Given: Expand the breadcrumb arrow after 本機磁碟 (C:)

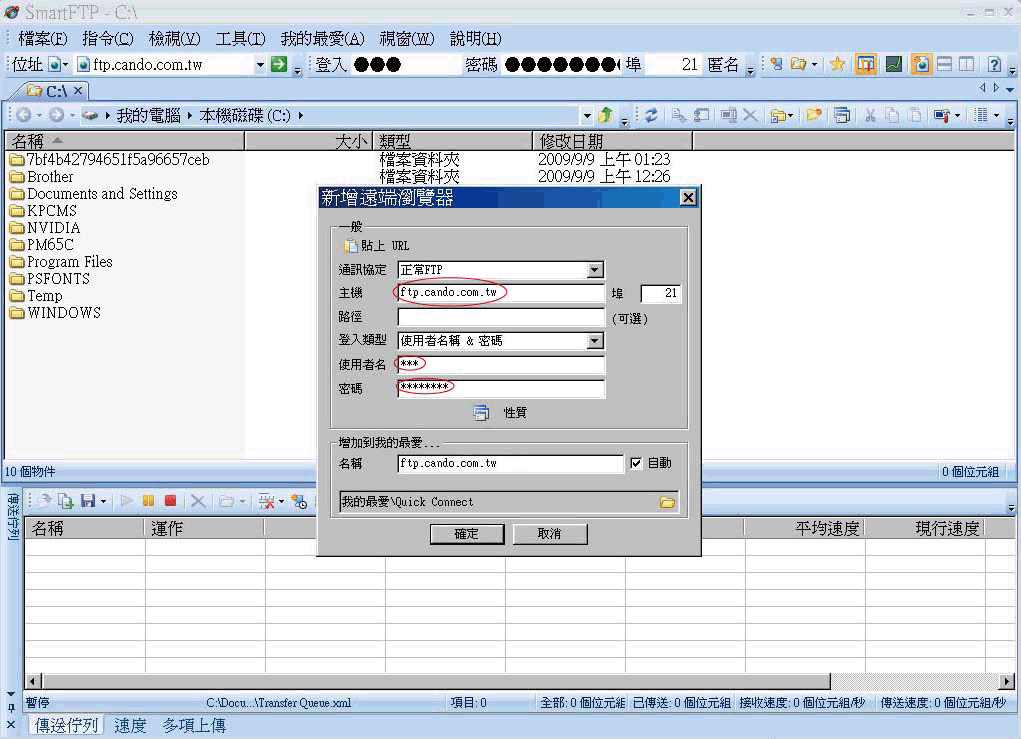Looking at the screenshot, I should point(301,115).
